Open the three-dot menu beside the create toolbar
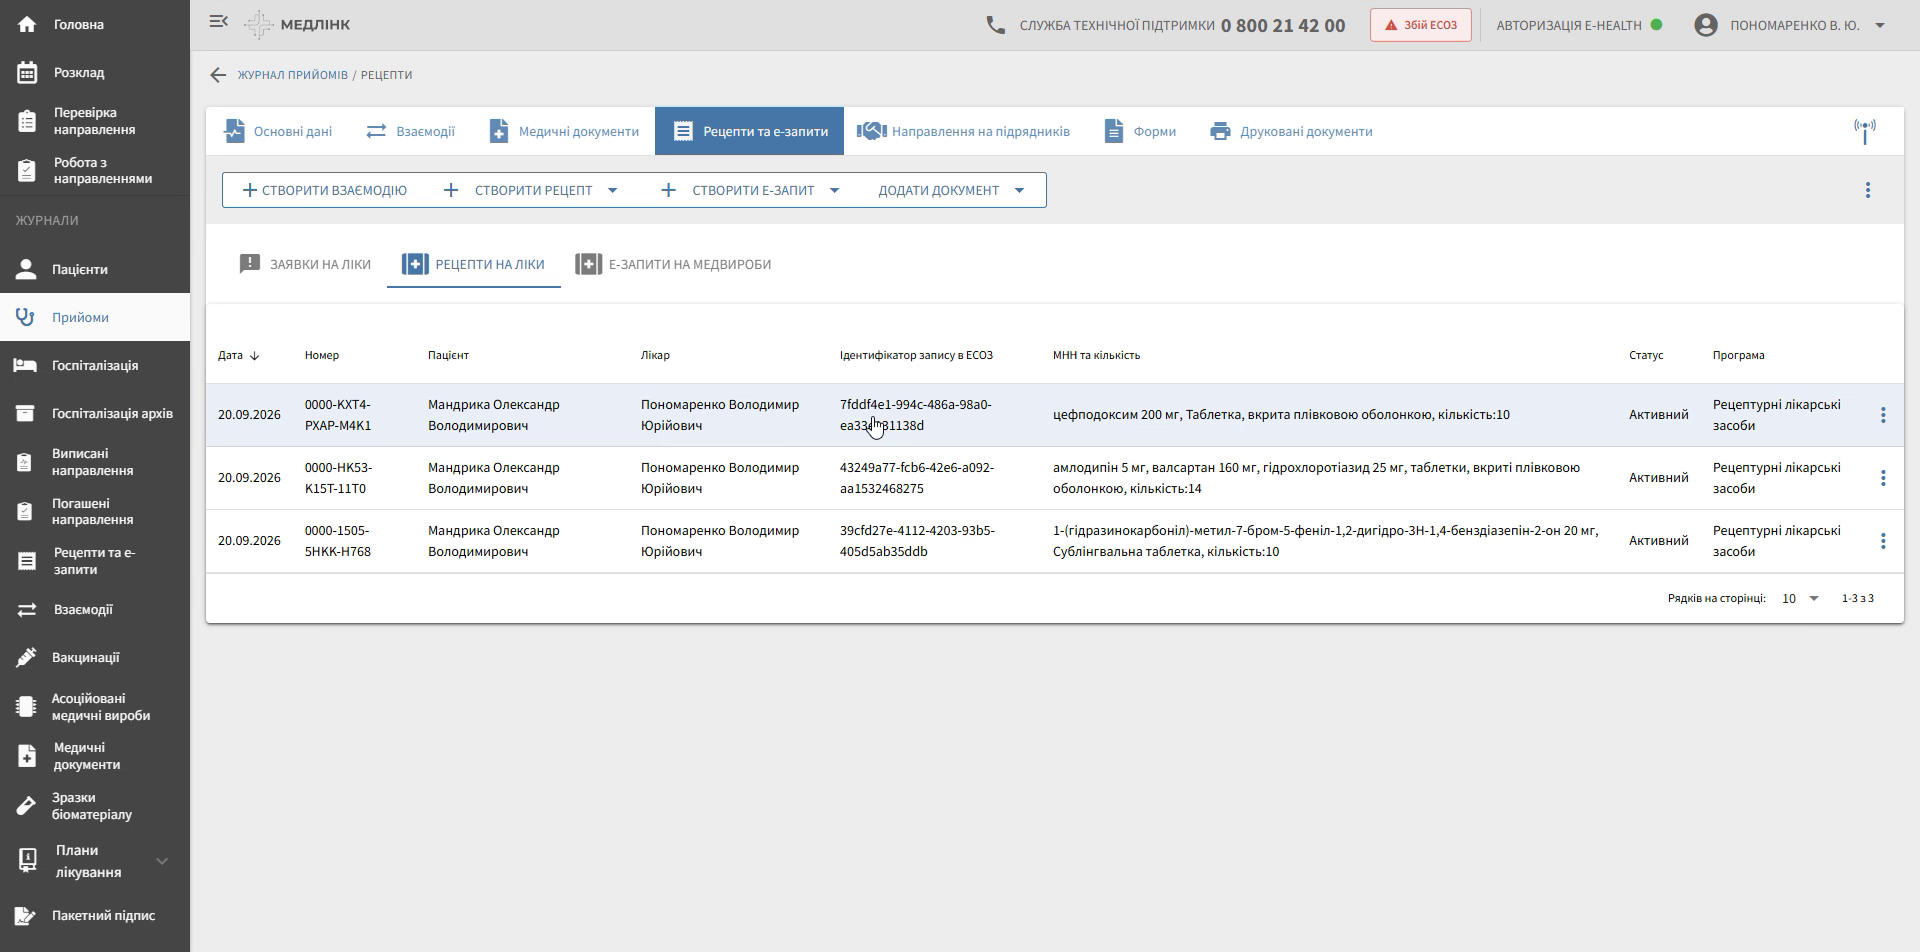This screenshot has width=1920, height=952. point(1867,190)
